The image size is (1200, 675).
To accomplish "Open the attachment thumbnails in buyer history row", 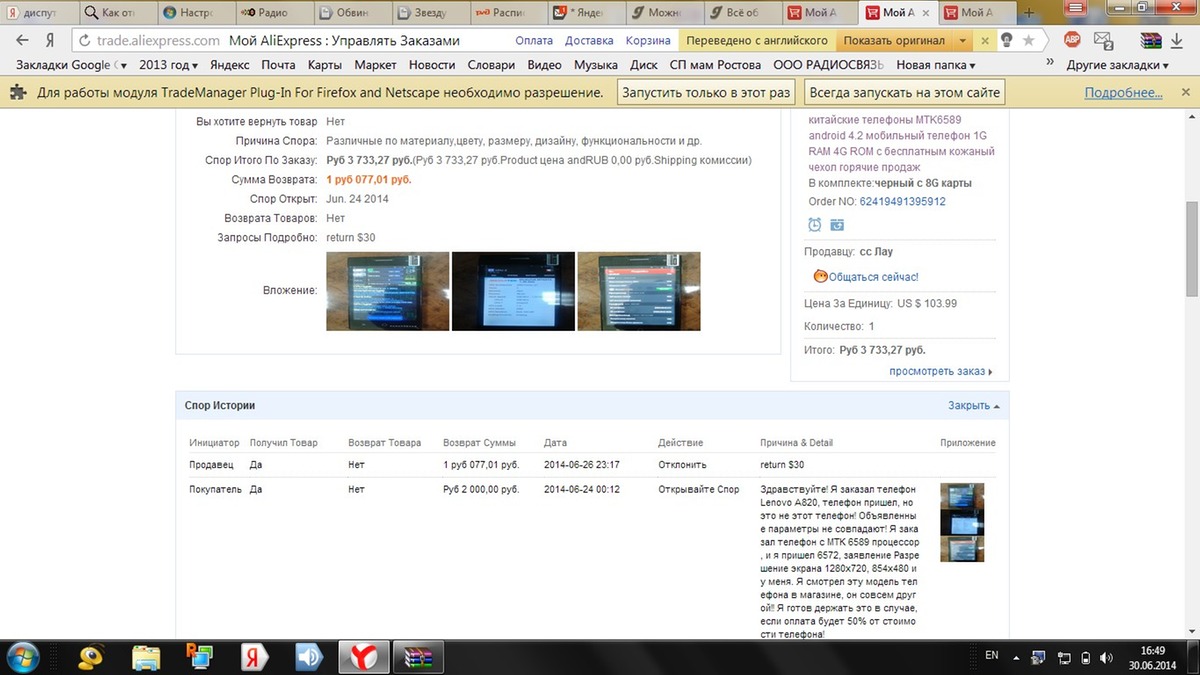I will (962, 522).
